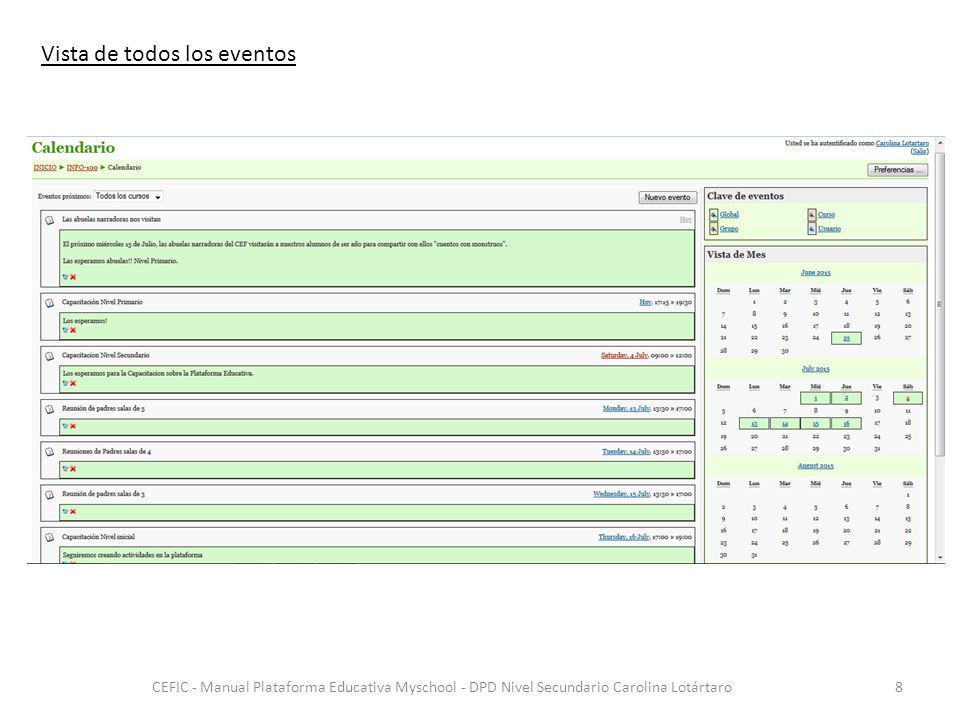Click the Saturday, 4 July date link

pyautogui.click(x=624, y=355)
